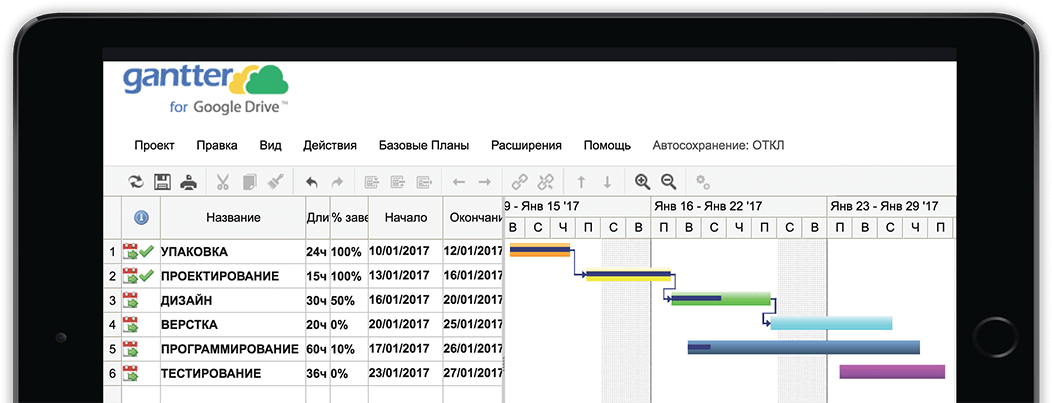The width and height of the screenshot is (1052, 403).
Task: Click the refresh icon in toolbar
Action: point(136,182)
